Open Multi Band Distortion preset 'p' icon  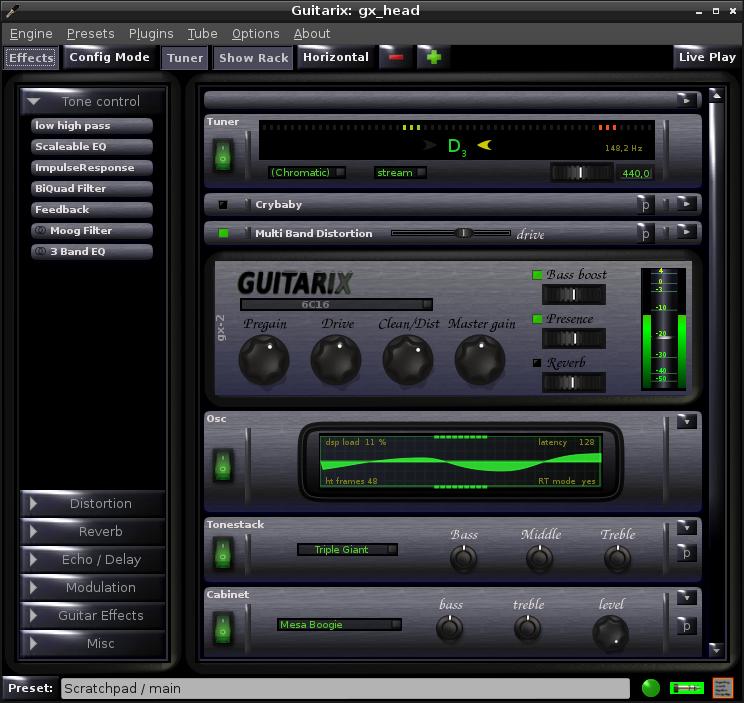click(645, 233)
